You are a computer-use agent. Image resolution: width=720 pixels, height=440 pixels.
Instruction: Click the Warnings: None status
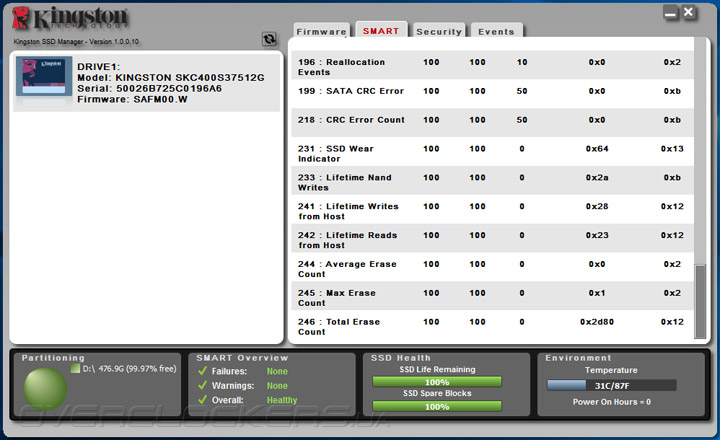(250, 386)
